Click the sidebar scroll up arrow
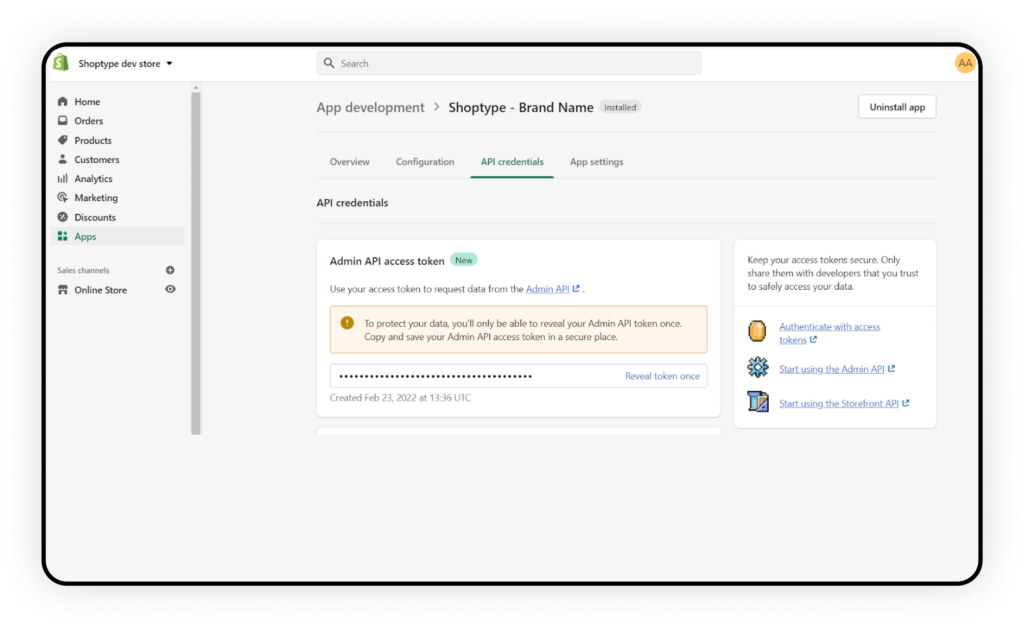Viewport: 1024px width, 626px height. pos(196,87)
